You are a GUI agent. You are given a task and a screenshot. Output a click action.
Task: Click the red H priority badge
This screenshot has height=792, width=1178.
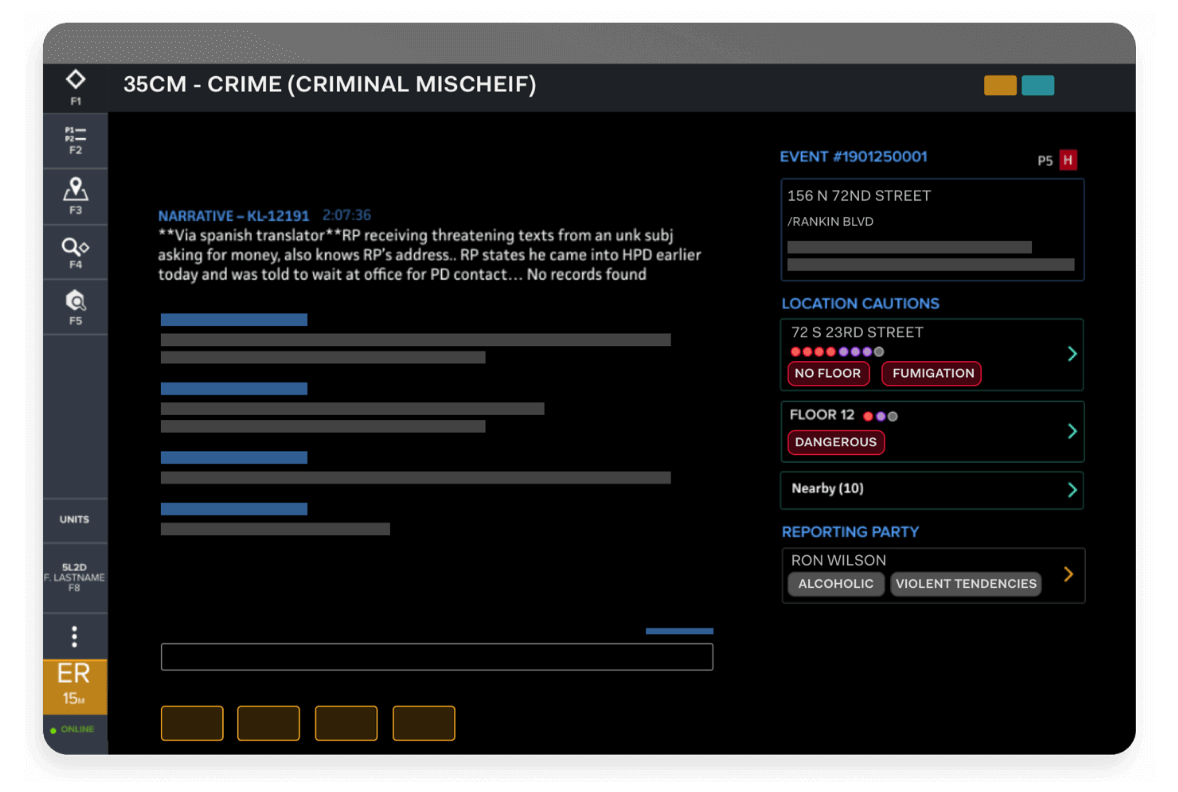tap(1069, 158)
